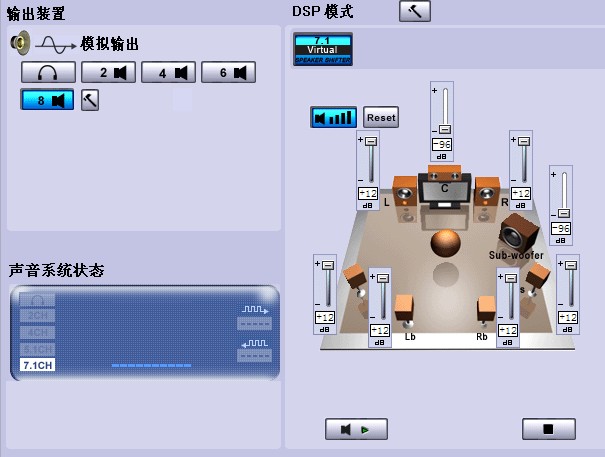
Task: Click the front right speaker R
Action: pos(486,195)
